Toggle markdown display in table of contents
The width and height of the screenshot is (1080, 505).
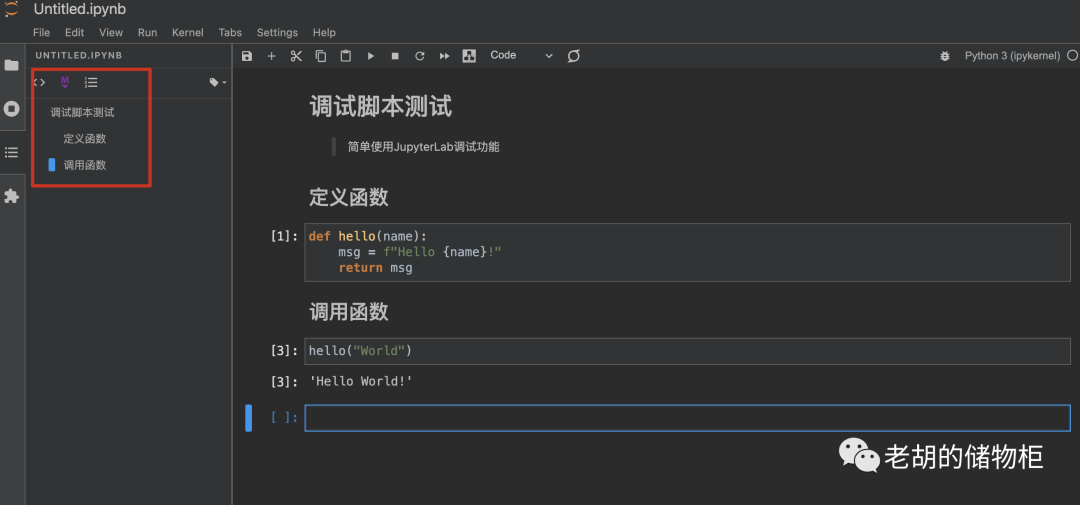click(65, 82)
